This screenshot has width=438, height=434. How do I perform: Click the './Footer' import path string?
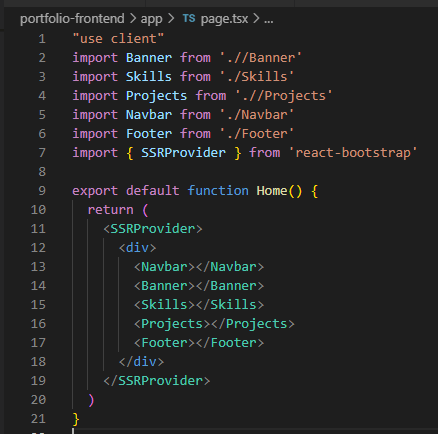(x=257, y=134)
